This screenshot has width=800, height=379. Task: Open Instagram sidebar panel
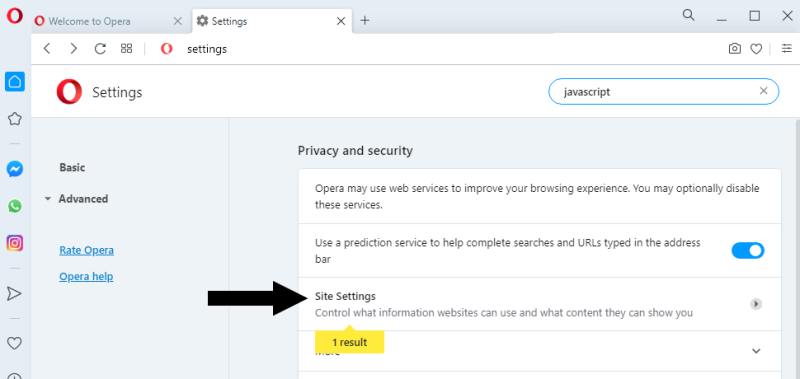[x=15, y=243]
